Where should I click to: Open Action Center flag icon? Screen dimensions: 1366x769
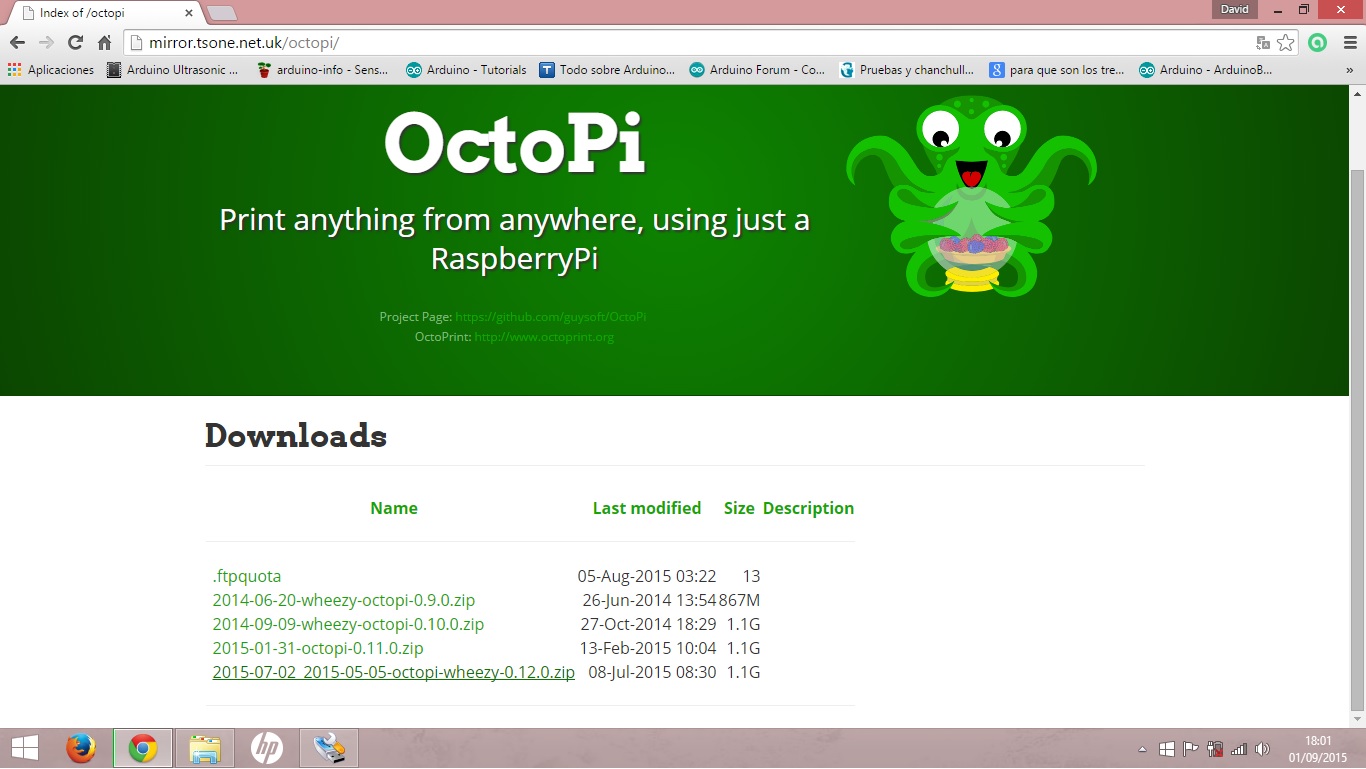1191,748
